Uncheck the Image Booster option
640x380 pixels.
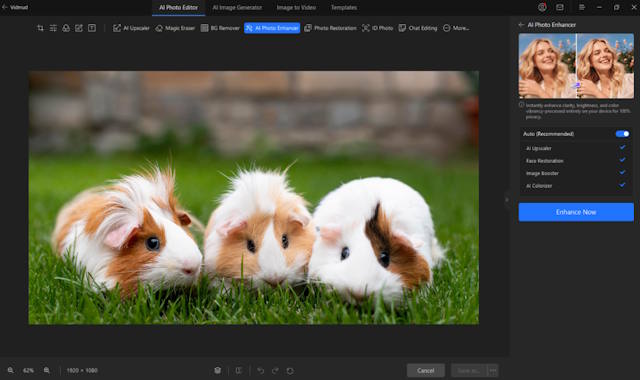[x=622, y=173]
